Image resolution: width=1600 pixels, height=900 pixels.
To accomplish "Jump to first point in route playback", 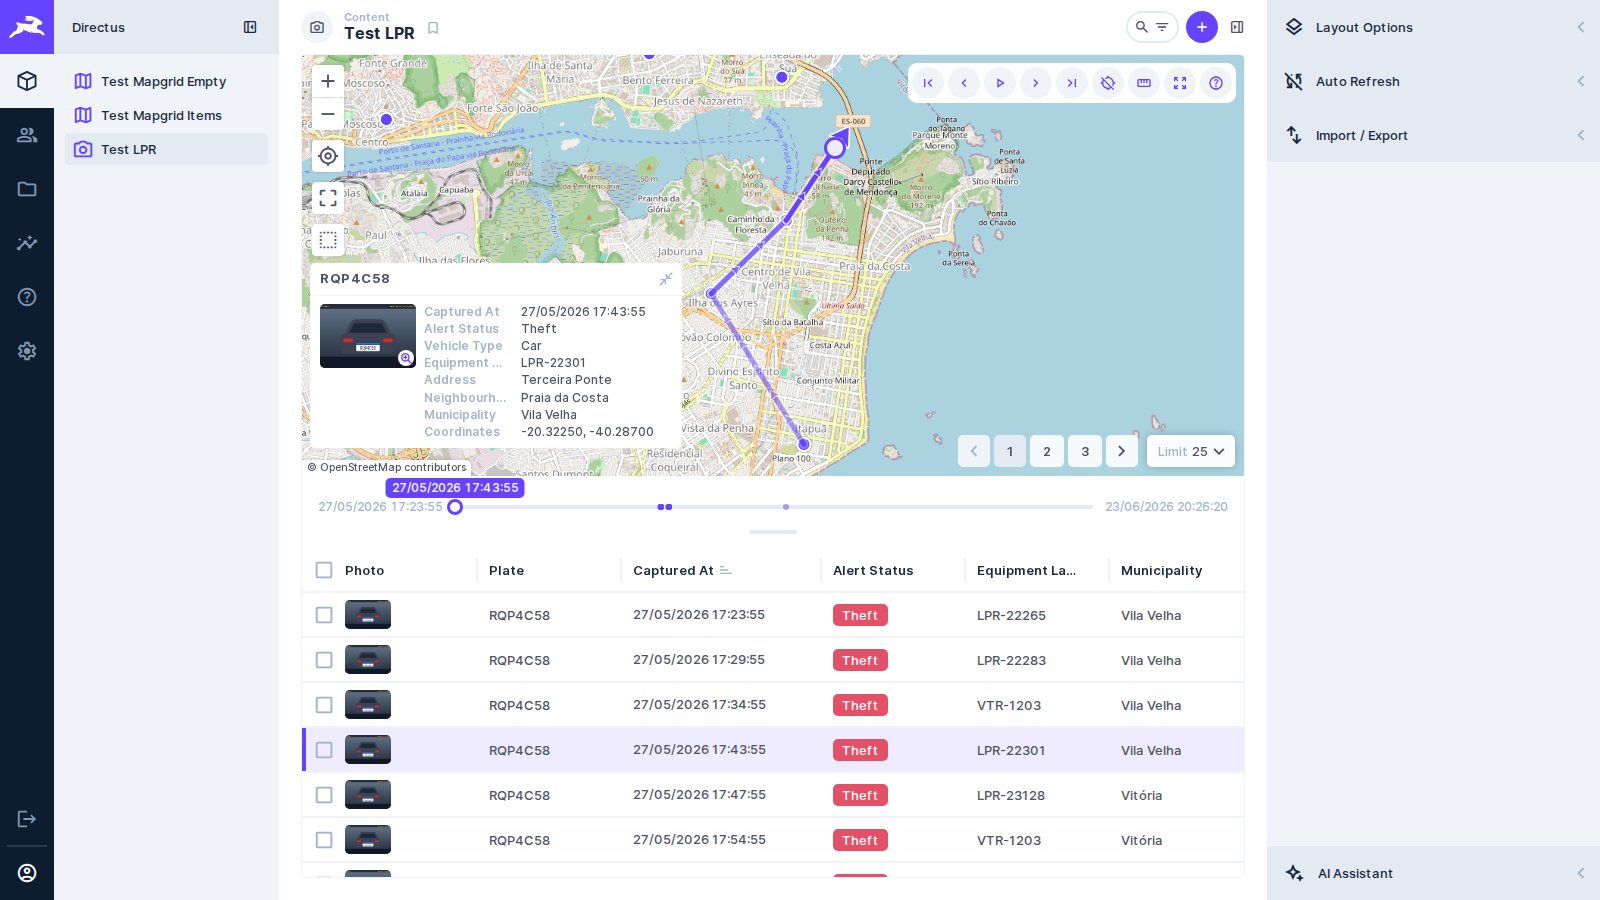I will click(x=928, y=83).
